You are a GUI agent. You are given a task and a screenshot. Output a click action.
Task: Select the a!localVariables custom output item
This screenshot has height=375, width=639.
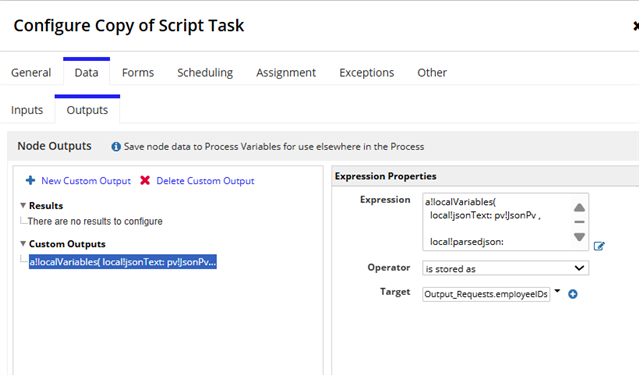tap(123, 262)
